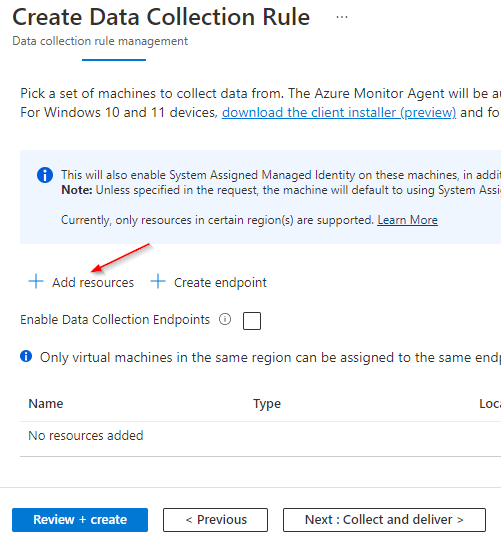Image resolution: width=501 pixels, height=541 pixels.
Task: Click the Add resources command
Action: pyautogui.click(x=81, y=282)
